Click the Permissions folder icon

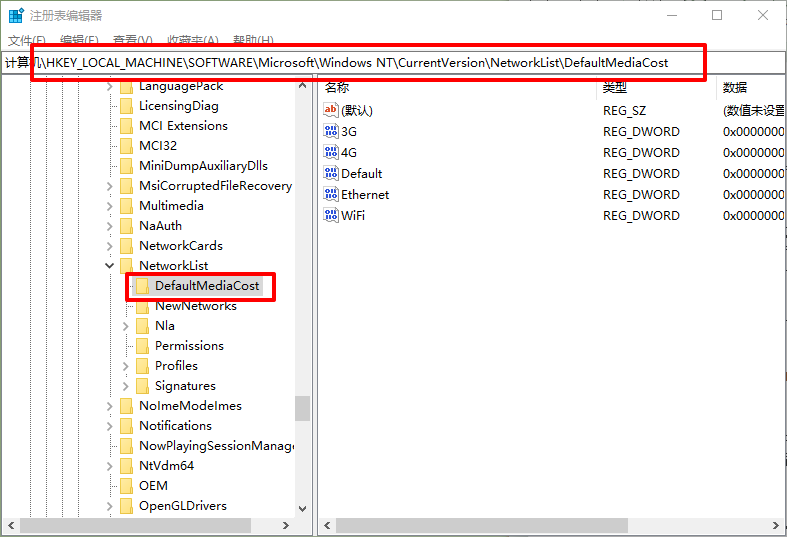142,346
